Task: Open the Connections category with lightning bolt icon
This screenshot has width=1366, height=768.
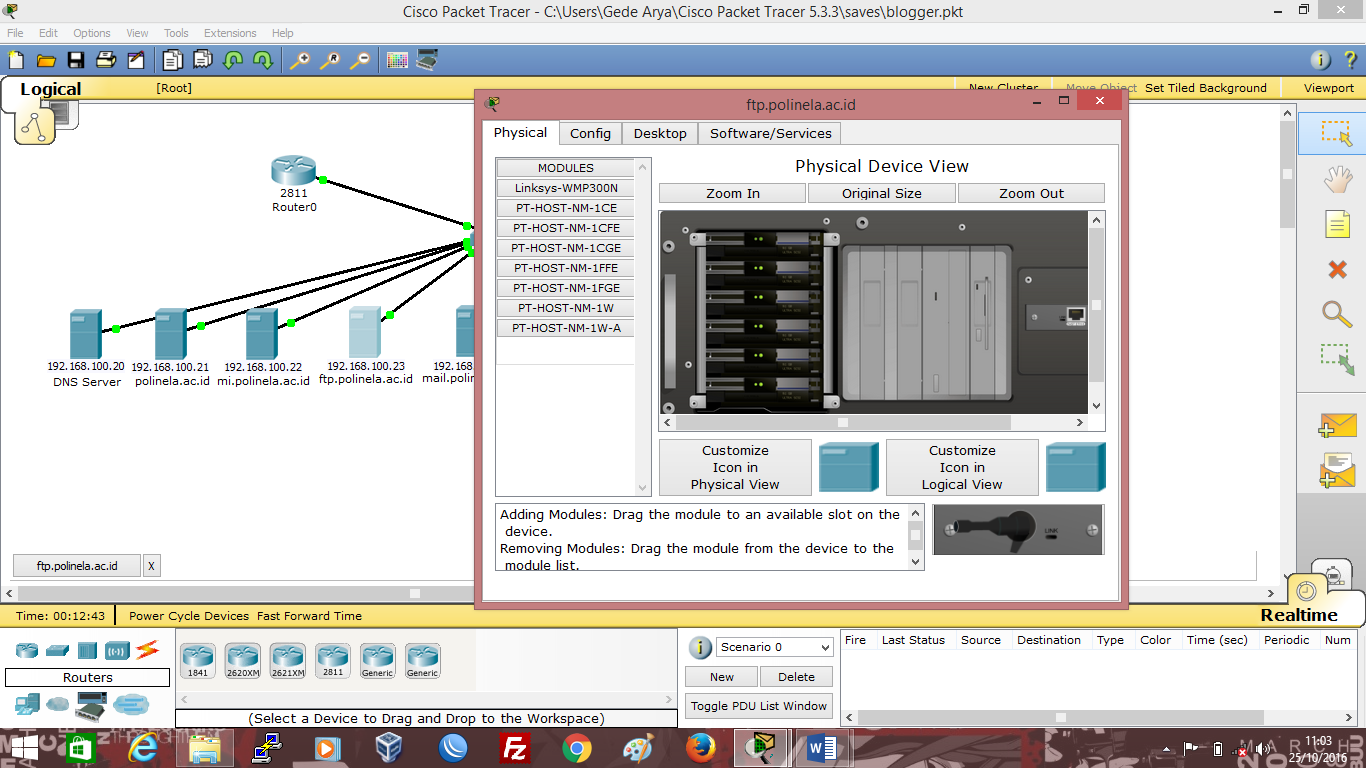Action: pyautogui.click(x=147, y=650)
